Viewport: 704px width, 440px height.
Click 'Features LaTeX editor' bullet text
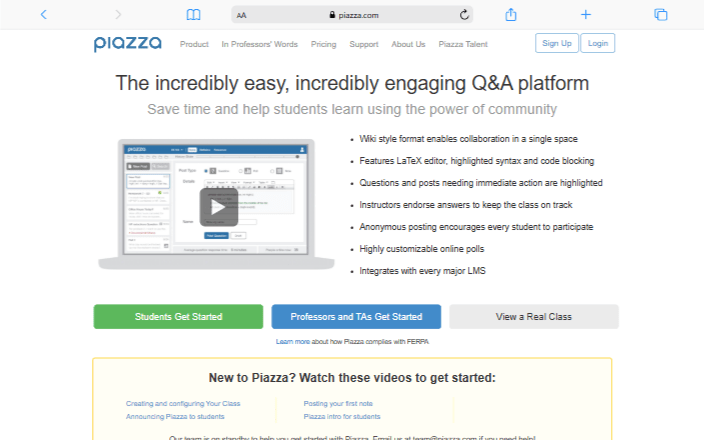click(x=476, y=161)
